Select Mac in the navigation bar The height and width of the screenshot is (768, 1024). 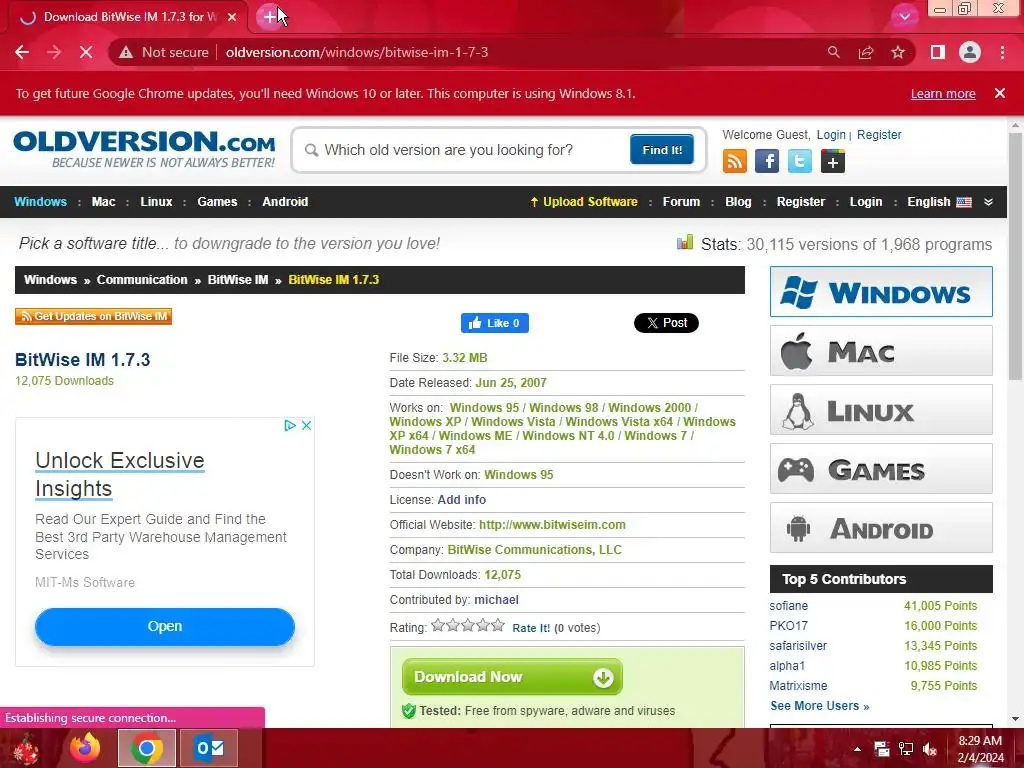(103, 202)
